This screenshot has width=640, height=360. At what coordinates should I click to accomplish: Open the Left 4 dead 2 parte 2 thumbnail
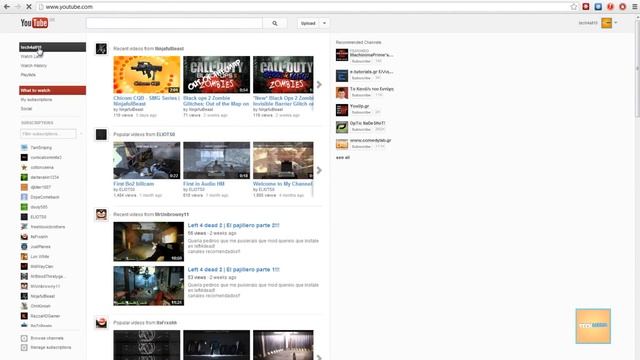(149, 242)
